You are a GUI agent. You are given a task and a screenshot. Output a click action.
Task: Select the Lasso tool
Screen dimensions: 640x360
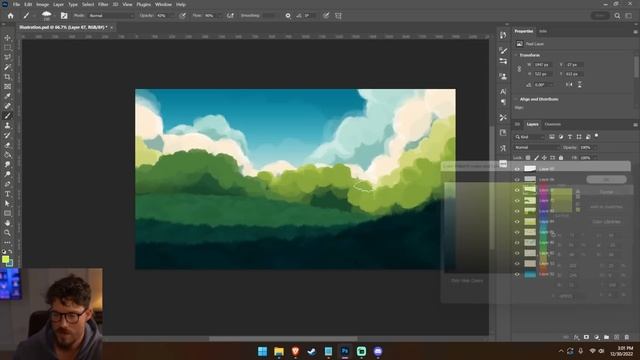coord(7,57)
